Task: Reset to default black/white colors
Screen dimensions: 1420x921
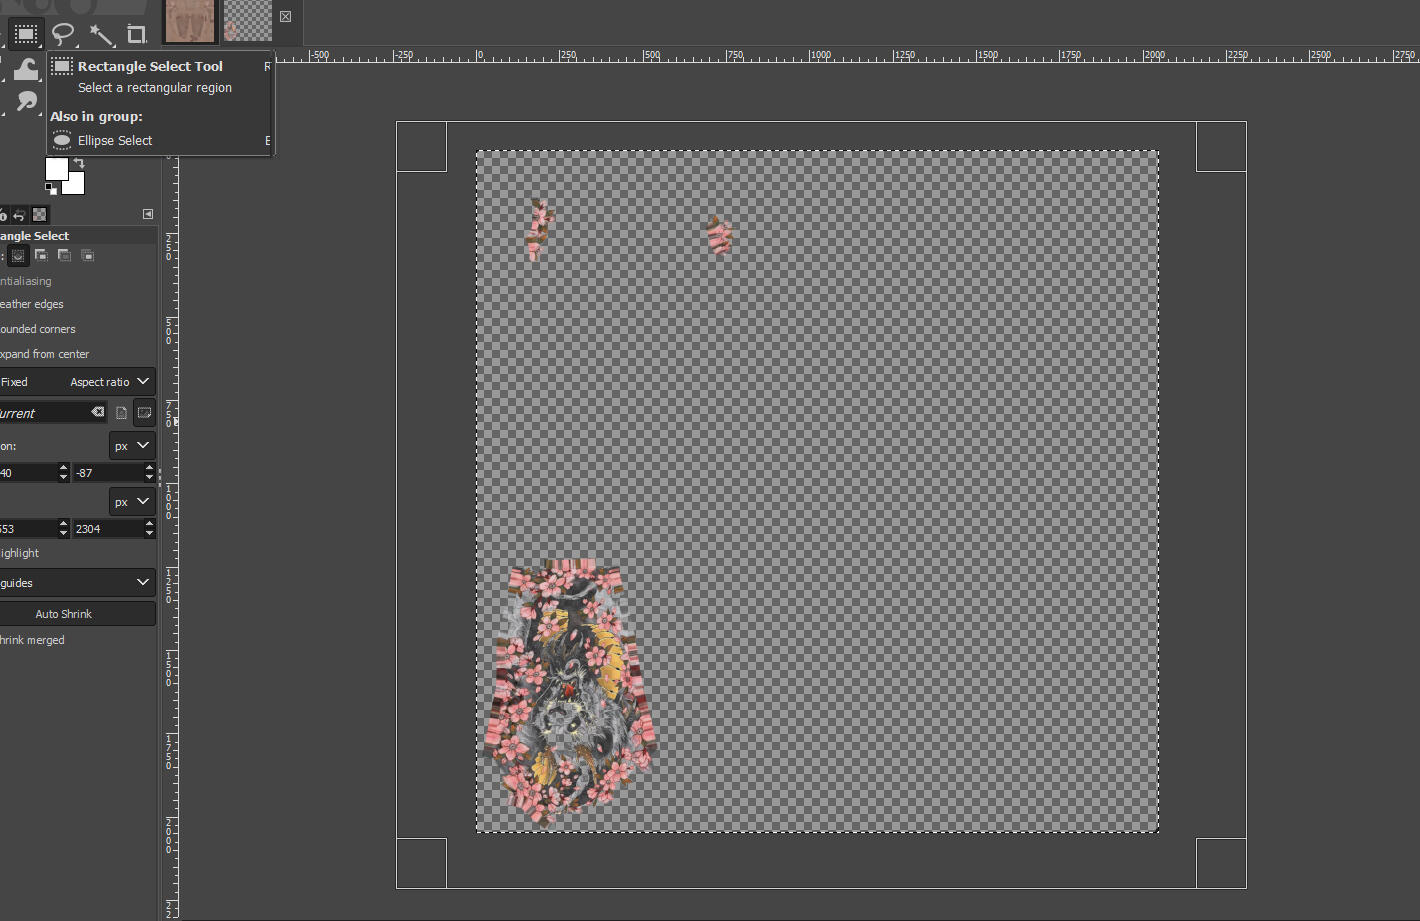Action: (48, 189)
